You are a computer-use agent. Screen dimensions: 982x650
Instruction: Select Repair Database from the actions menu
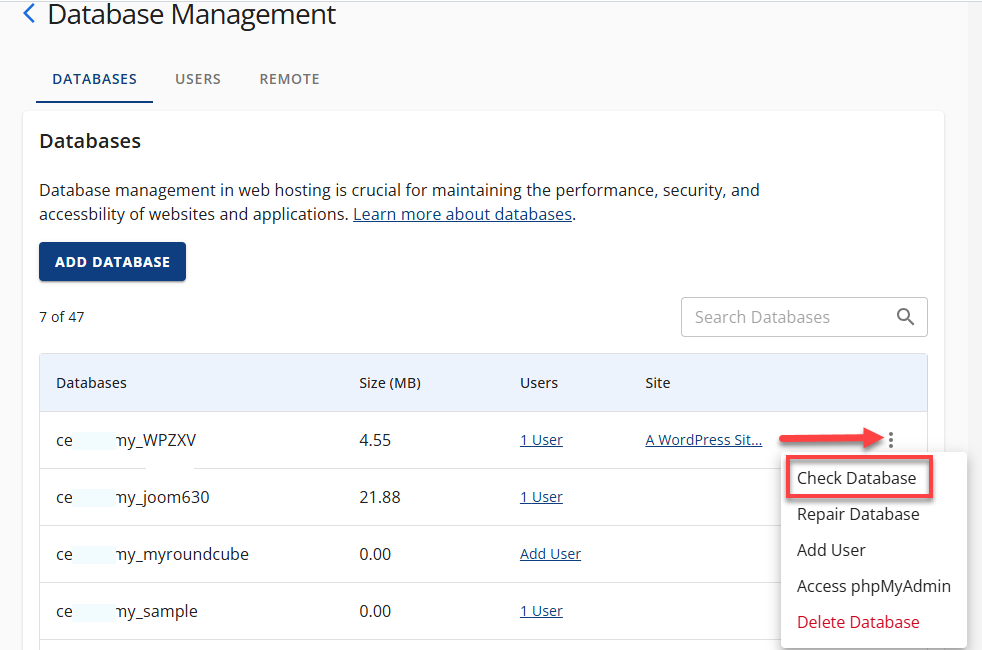(x=858, y=514)
